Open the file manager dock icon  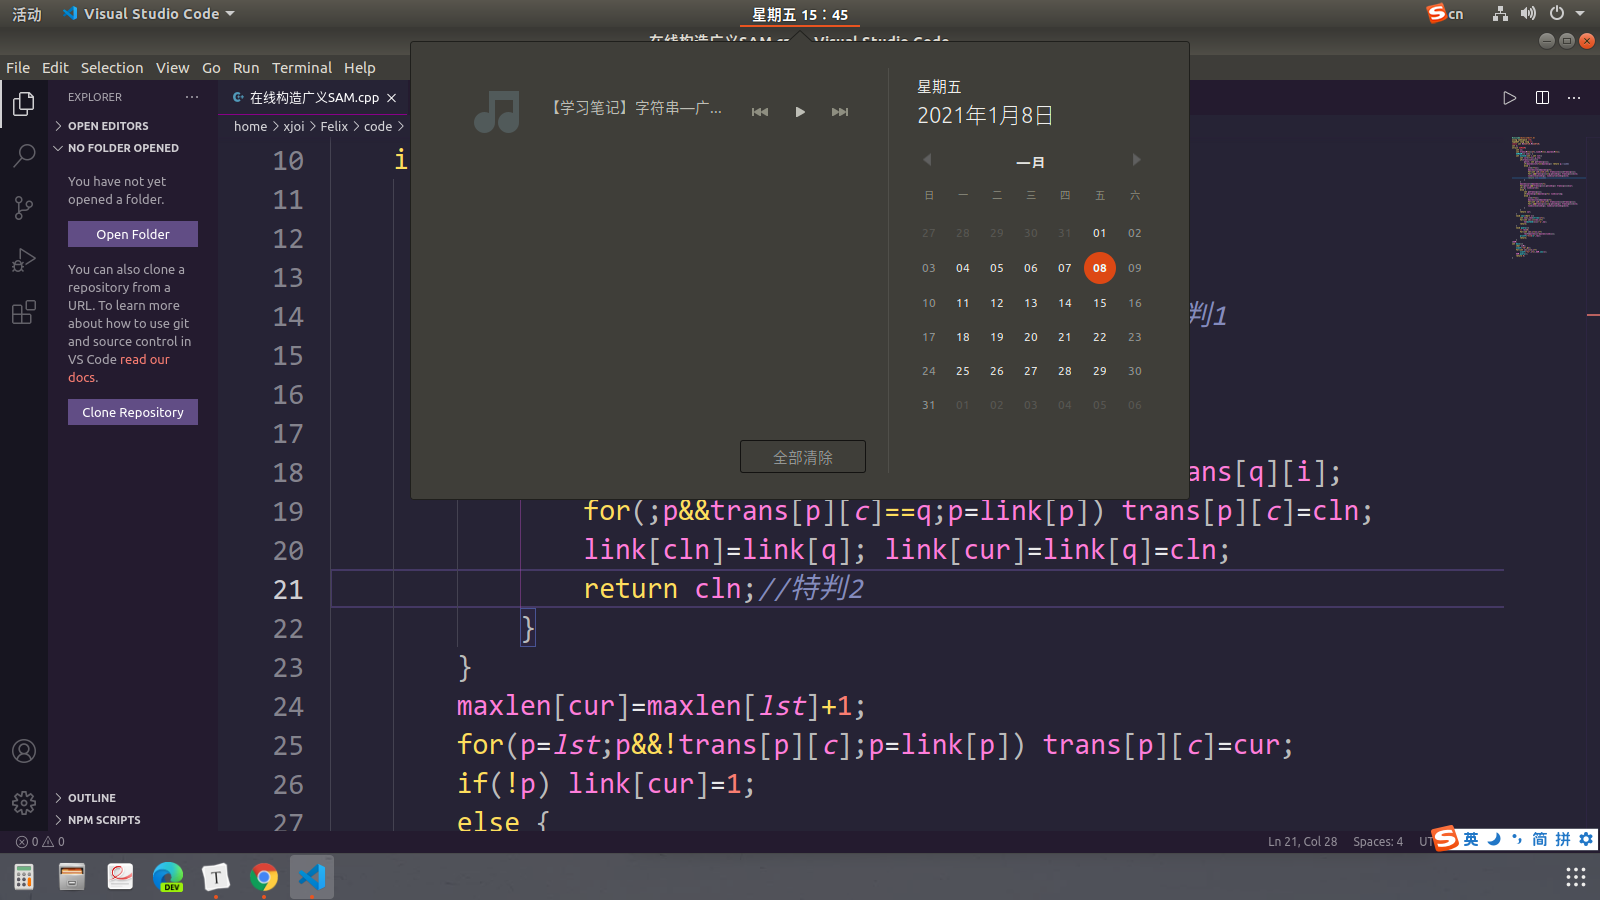coord(72,877)
